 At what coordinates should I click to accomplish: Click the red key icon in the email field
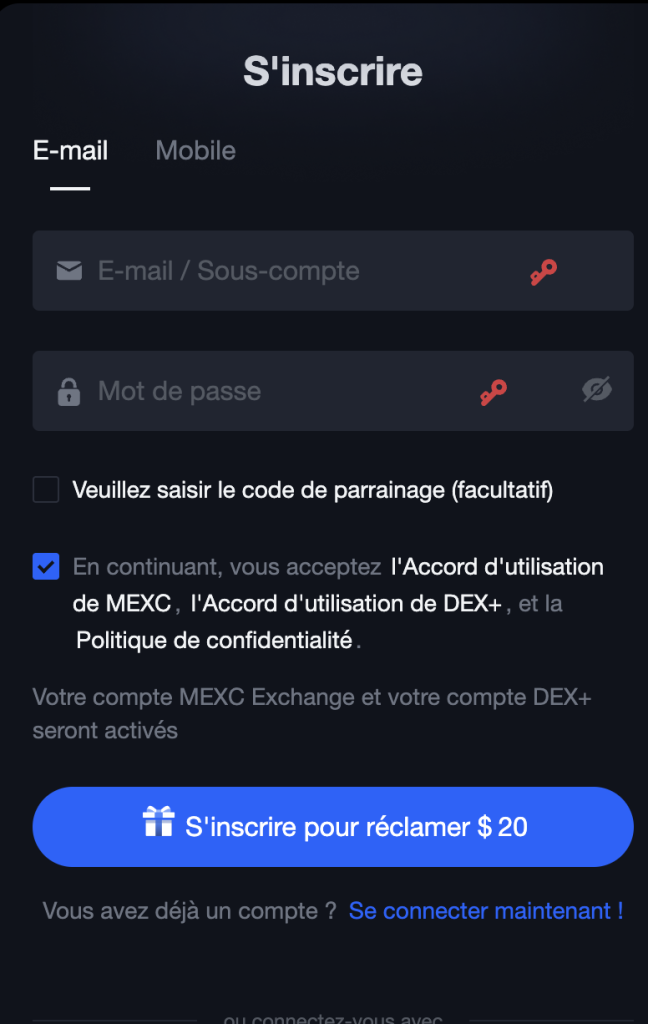[543, 270]
